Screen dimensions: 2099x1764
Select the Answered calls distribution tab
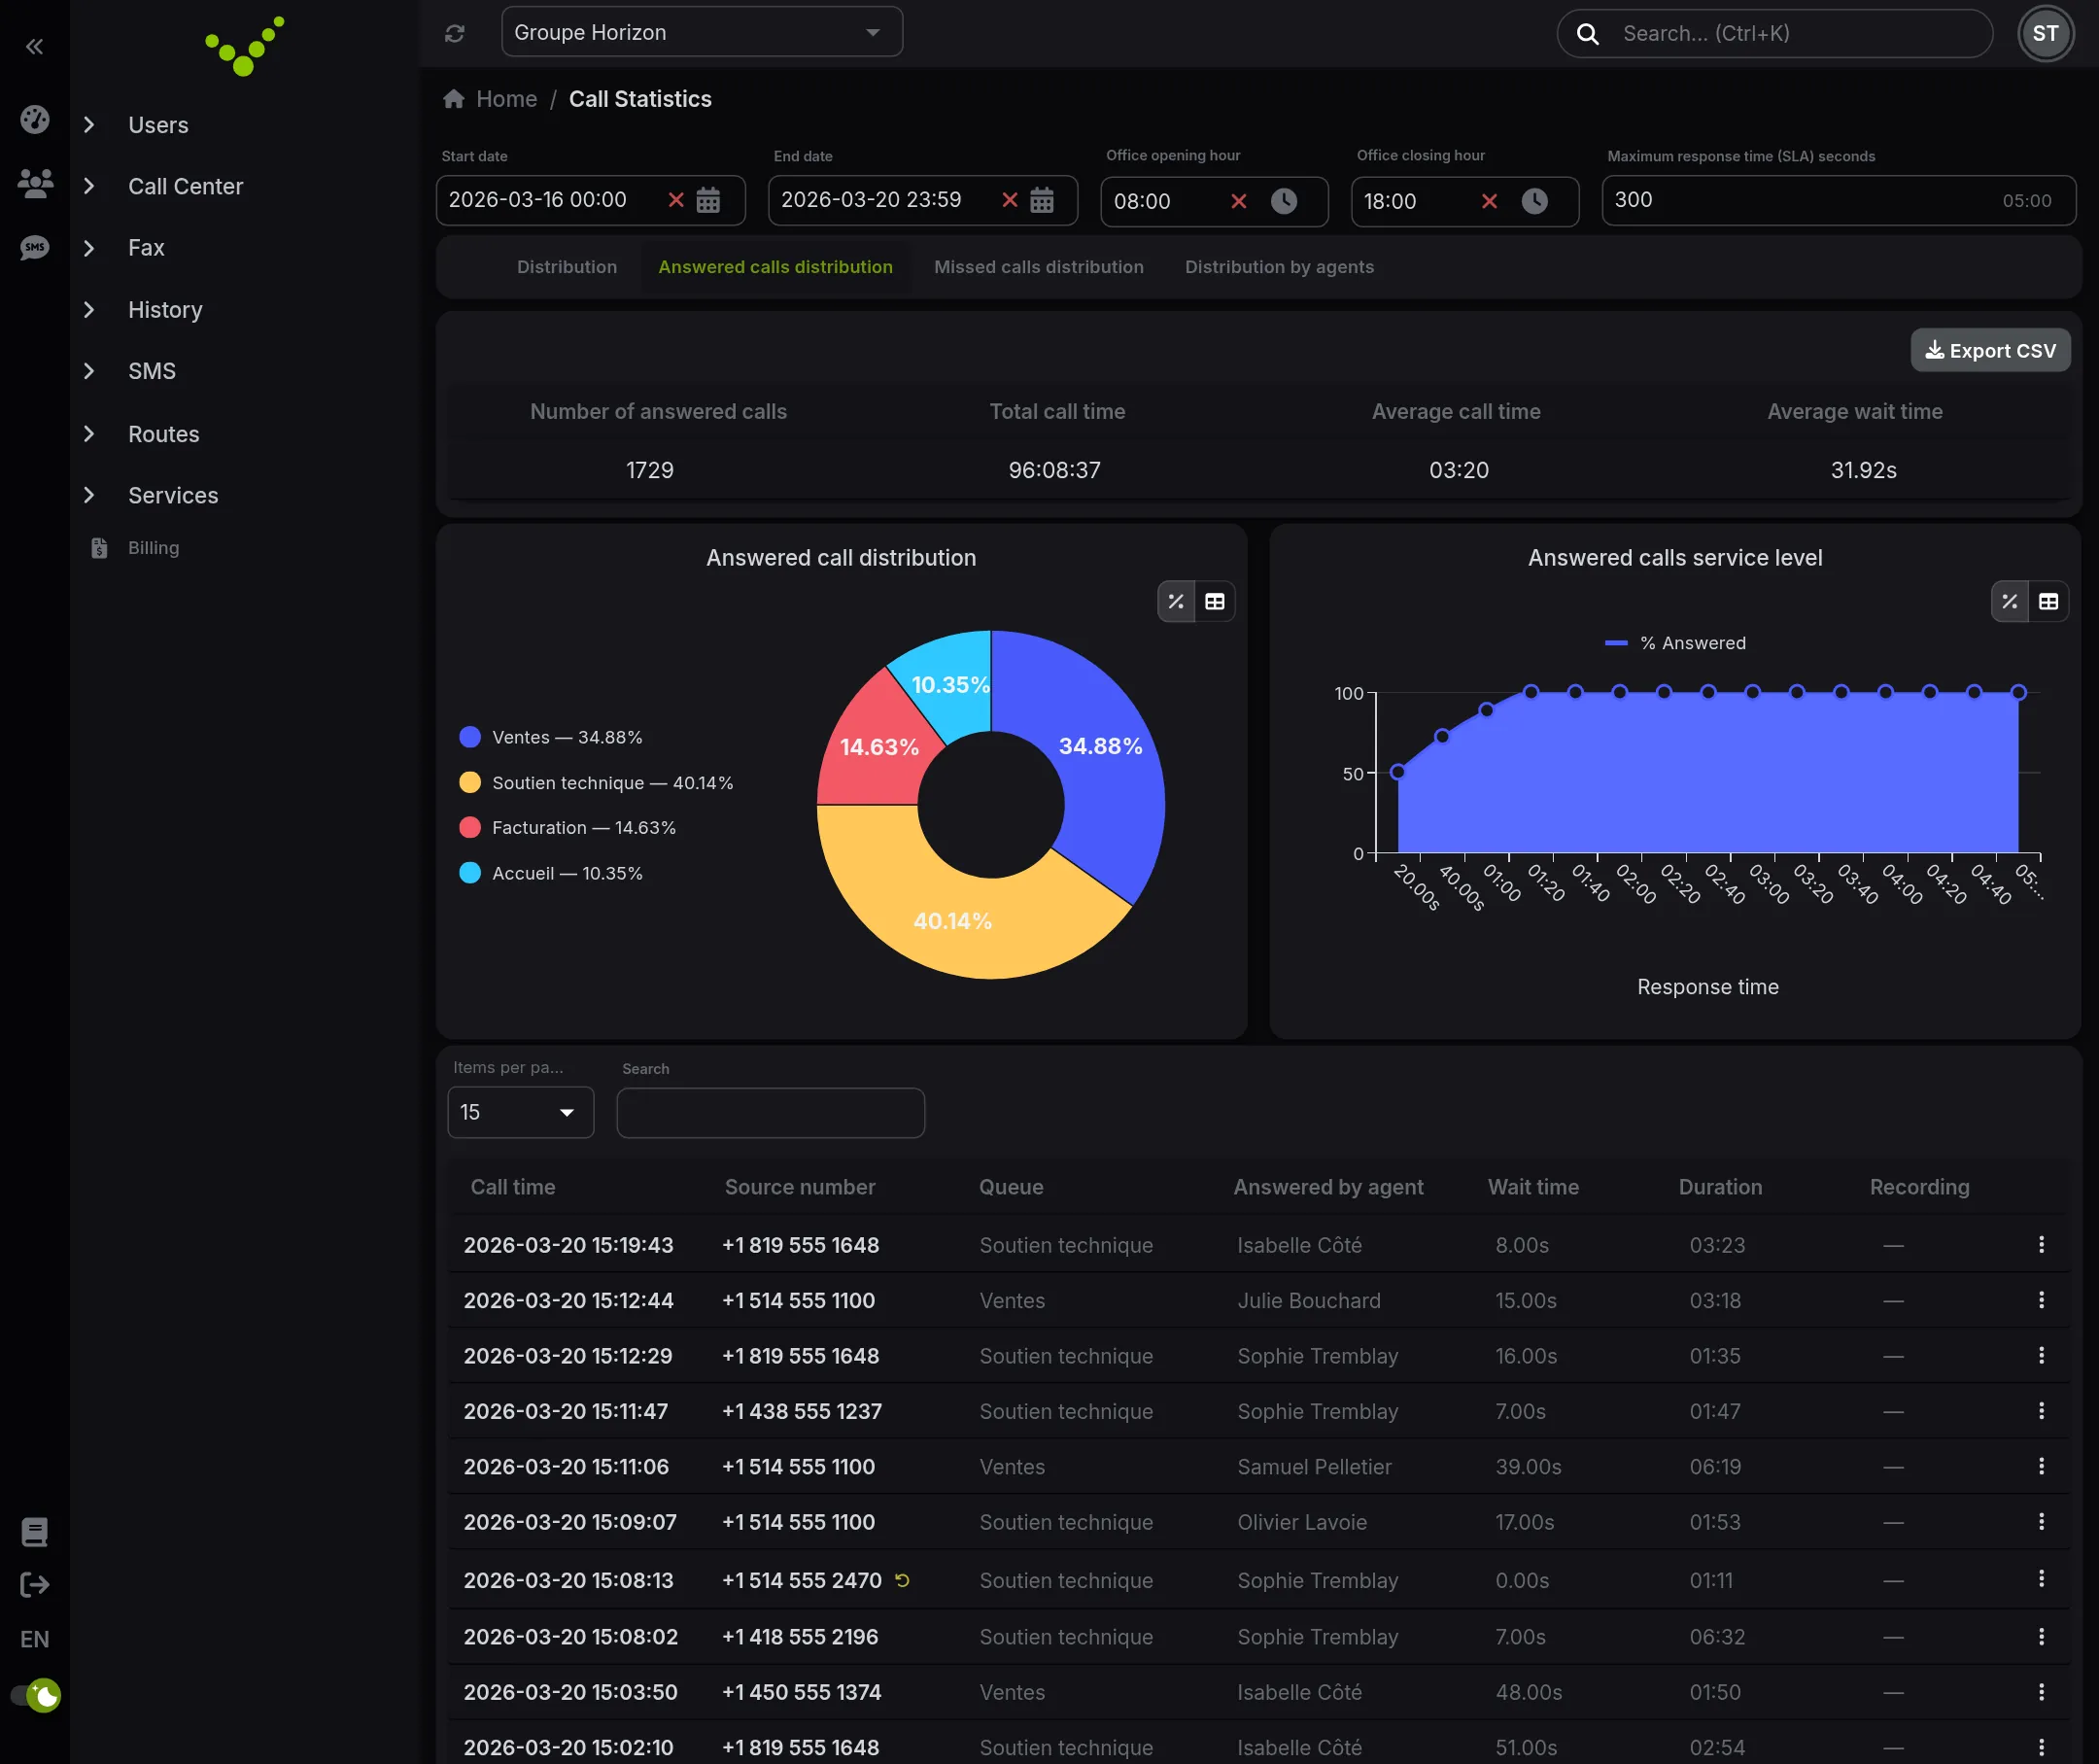(775, 267)
